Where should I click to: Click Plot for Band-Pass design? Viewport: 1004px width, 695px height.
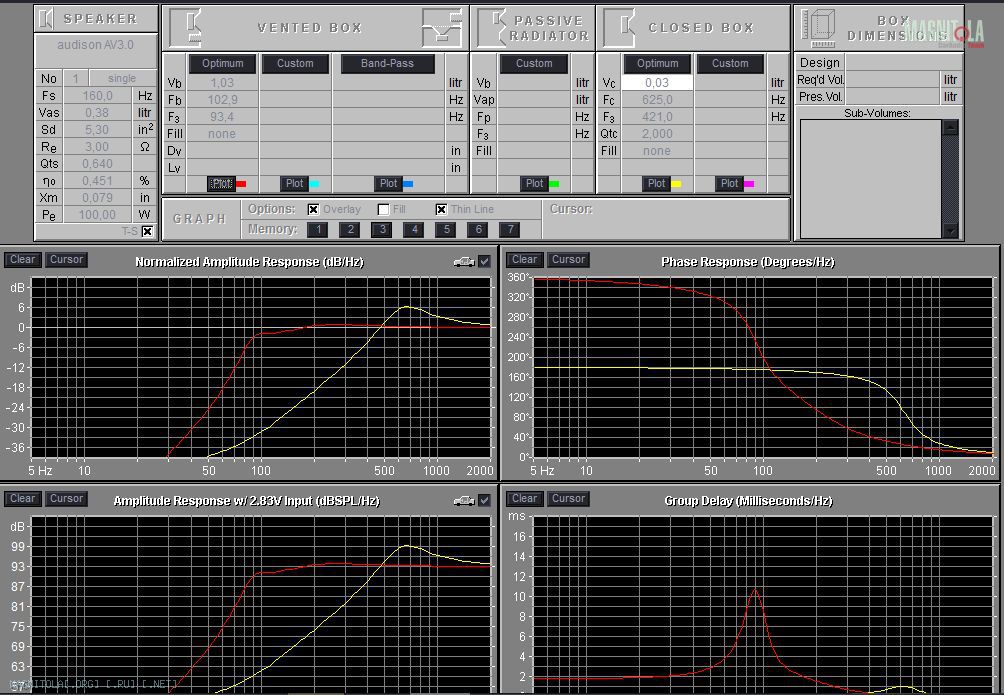tap(389, 184)
